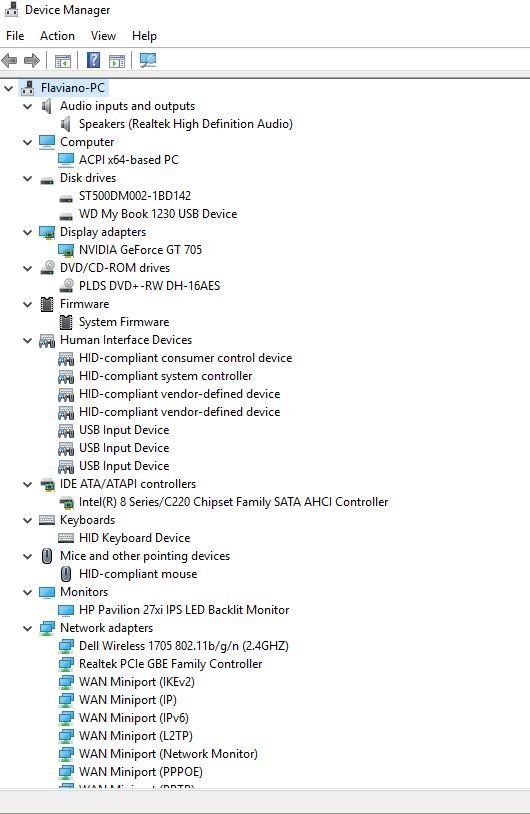Select the Mice and other pointing devices label
The image size is (530, 814).
click(x=145, y=556)
